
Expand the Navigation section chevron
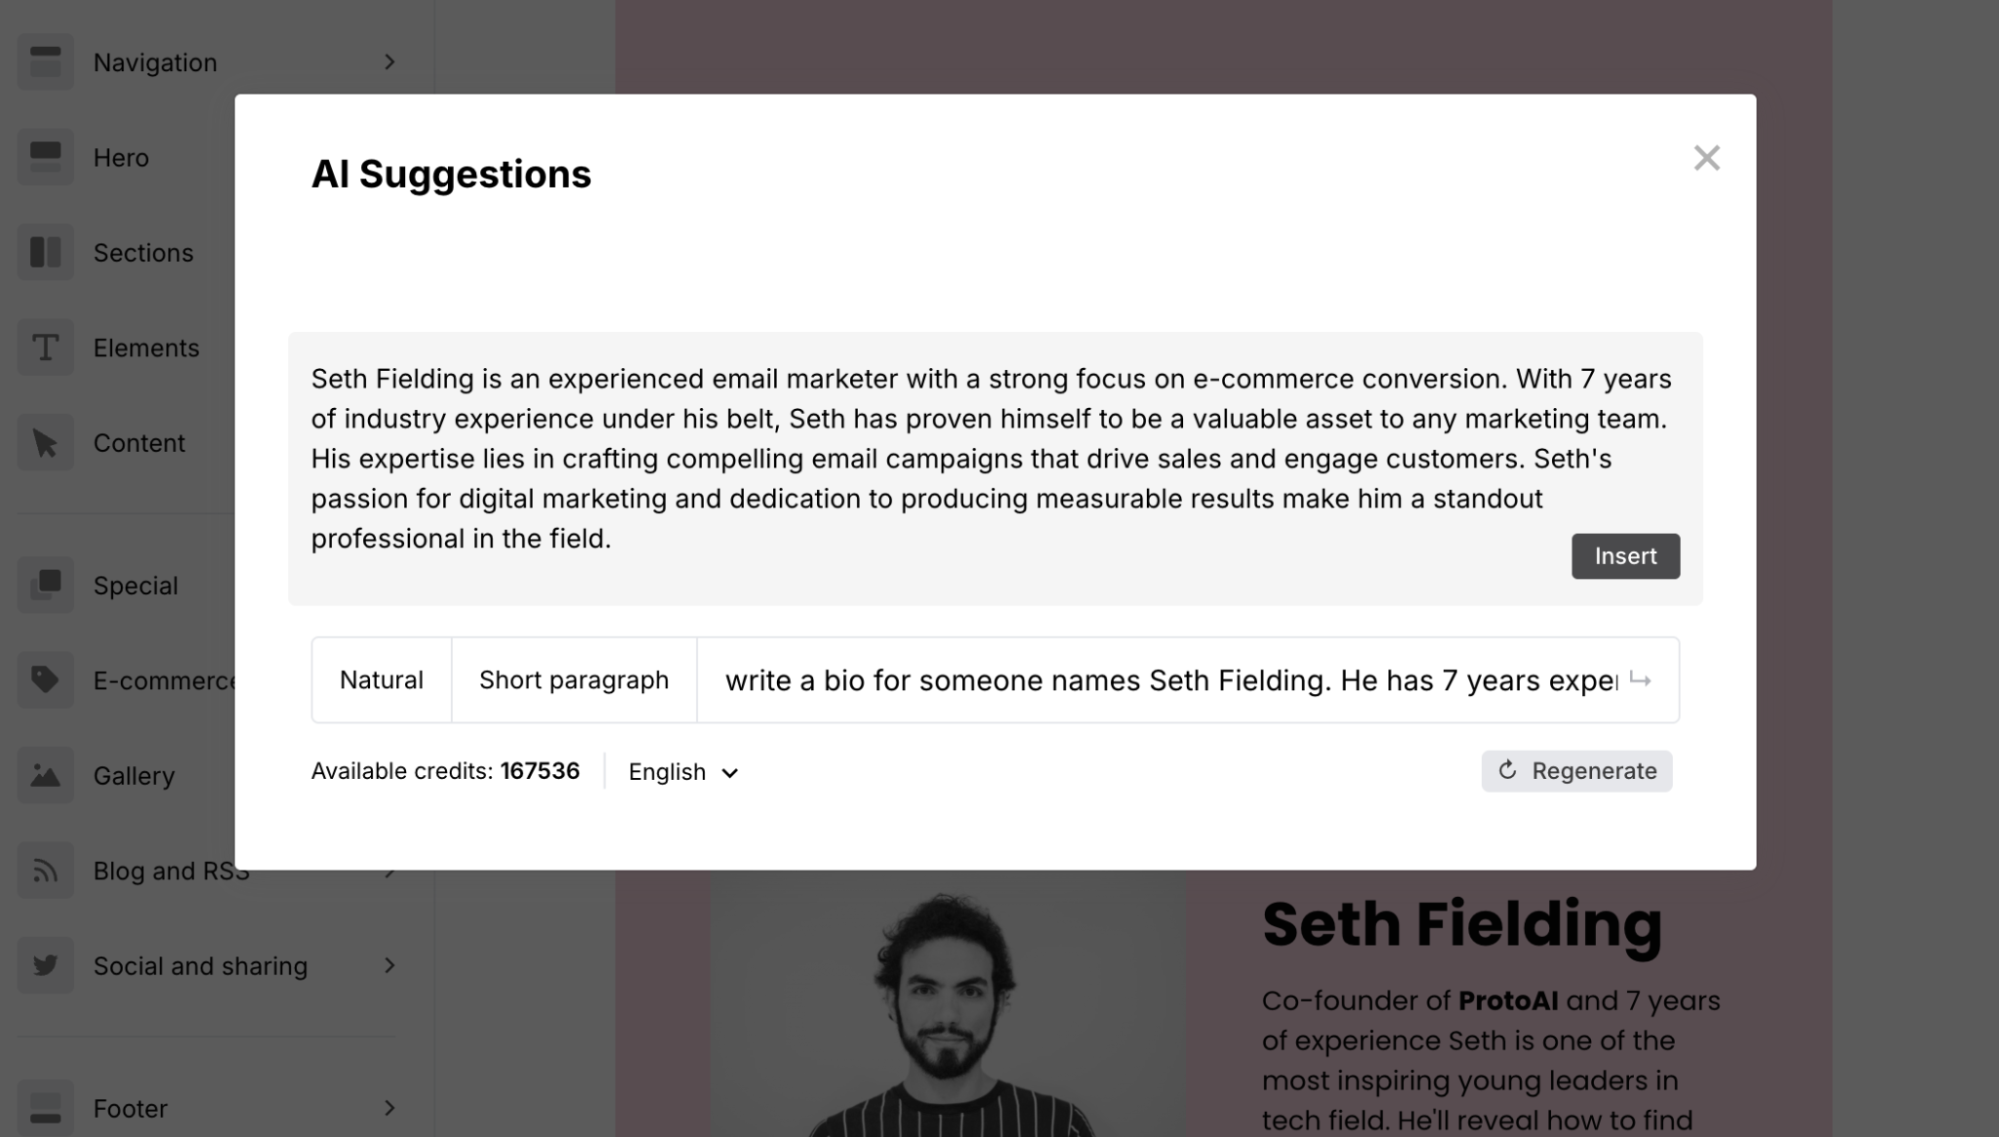pyautogui.click(x=389, y=60)
